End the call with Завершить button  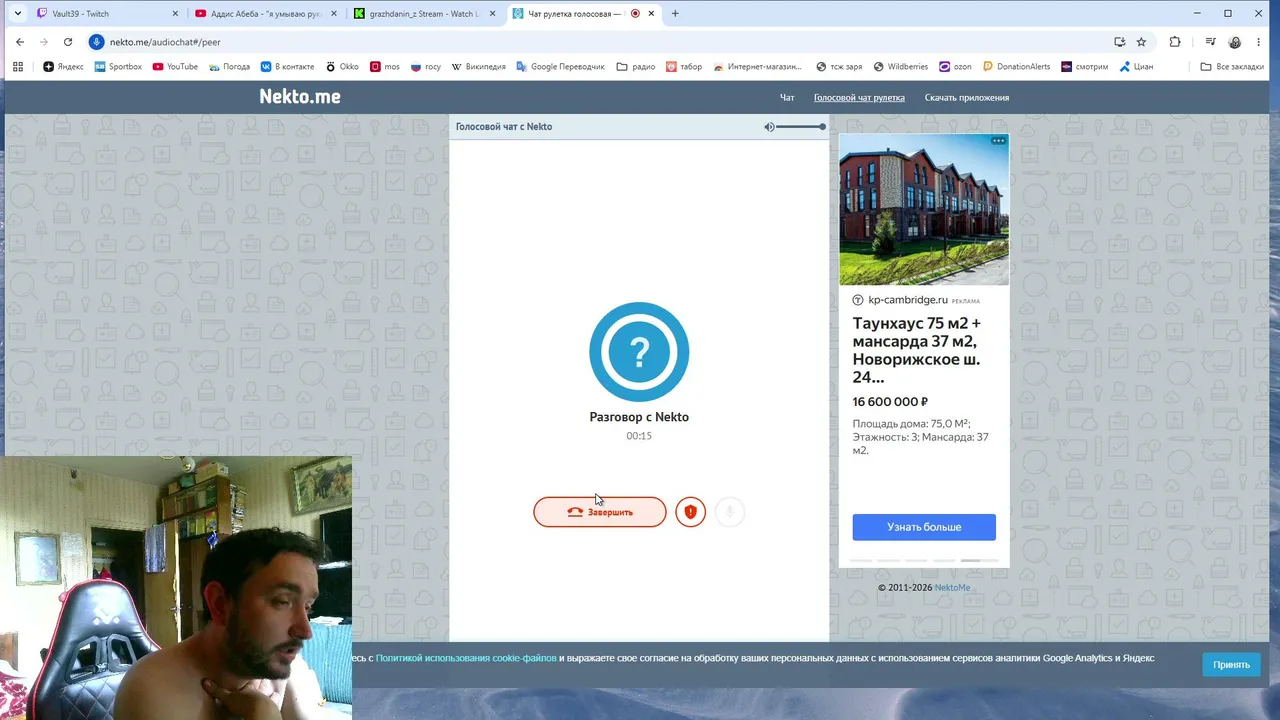[600, 512]
